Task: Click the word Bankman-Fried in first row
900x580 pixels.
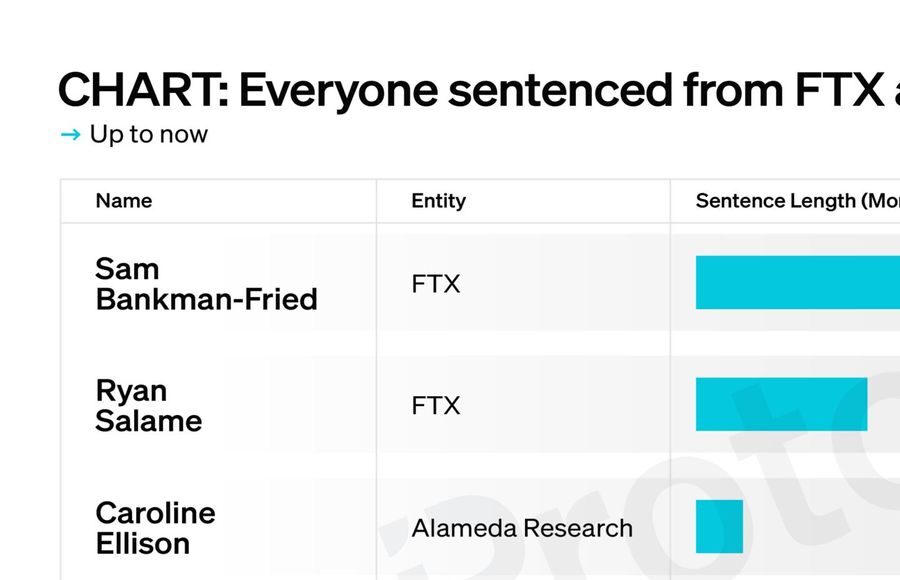Action: (x=207, y=300)
